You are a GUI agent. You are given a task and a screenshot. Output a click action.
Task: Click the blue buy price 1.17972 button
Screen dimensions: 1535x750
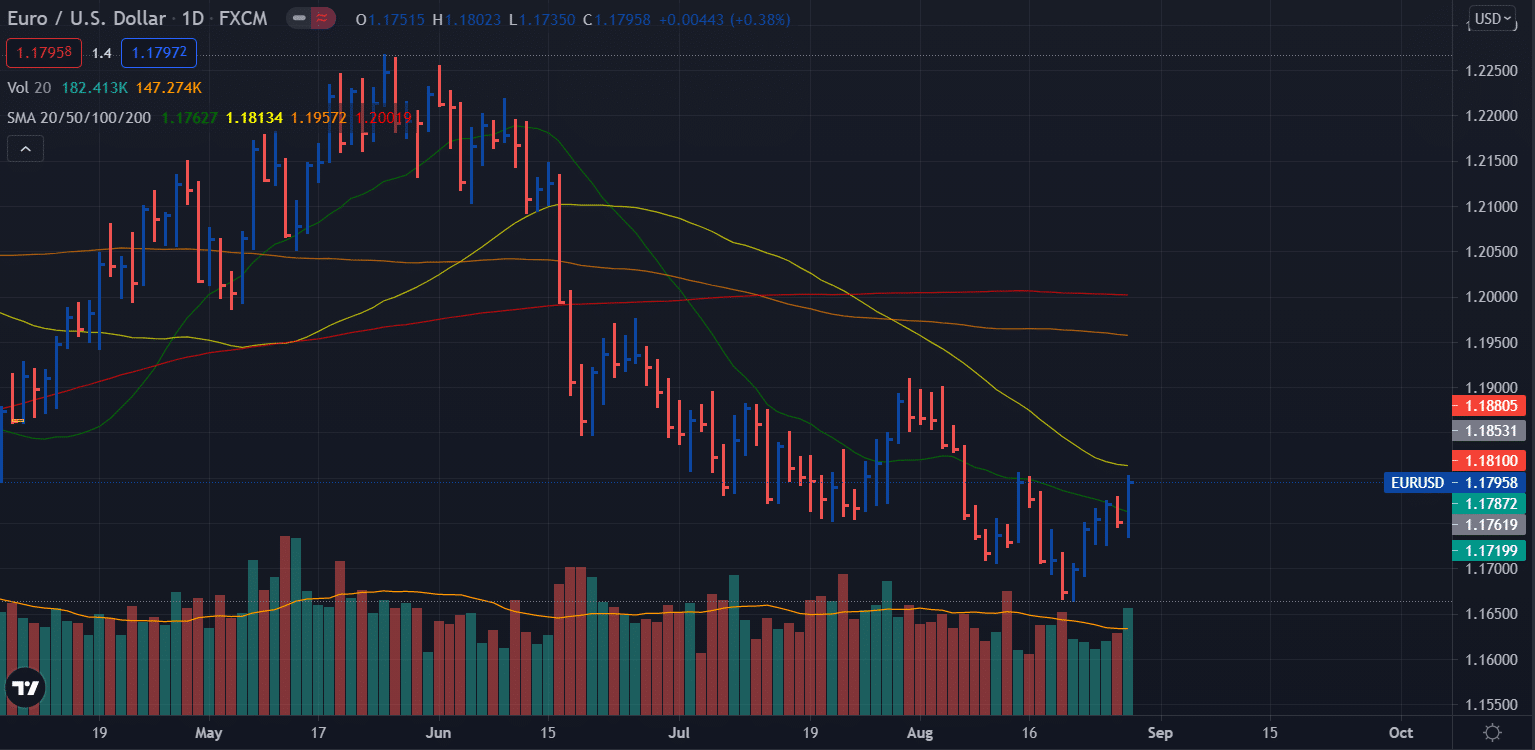pyautogui.click(x=158, y=52)
